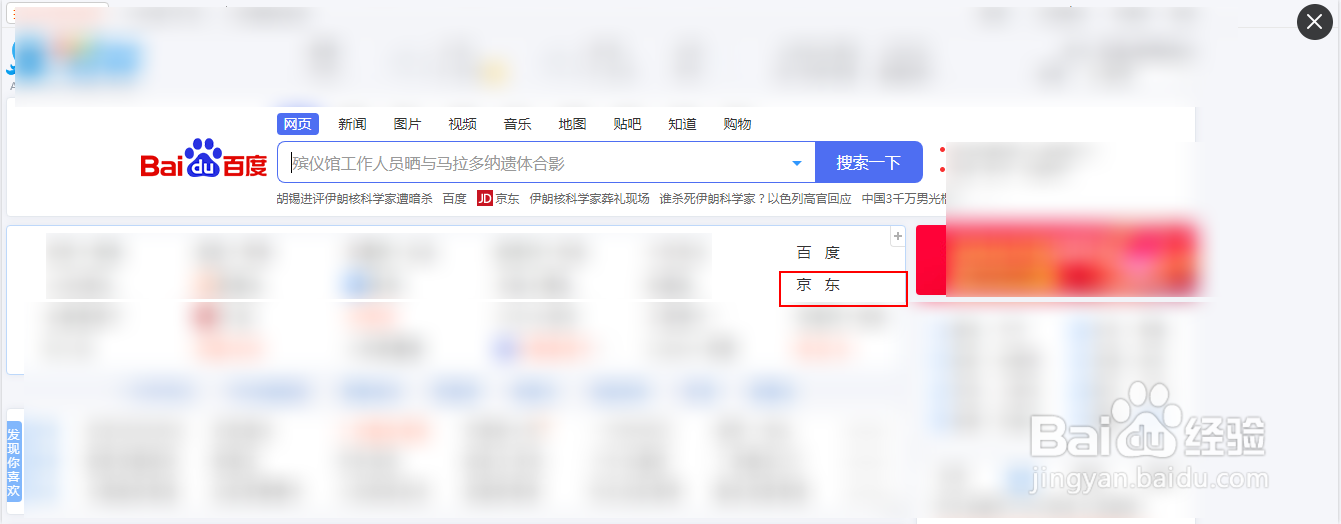Image resolution: width=1341 pixels, height=524 pixels.
Task: Click the 搜索一下 search button
Action: coord(868,162)
